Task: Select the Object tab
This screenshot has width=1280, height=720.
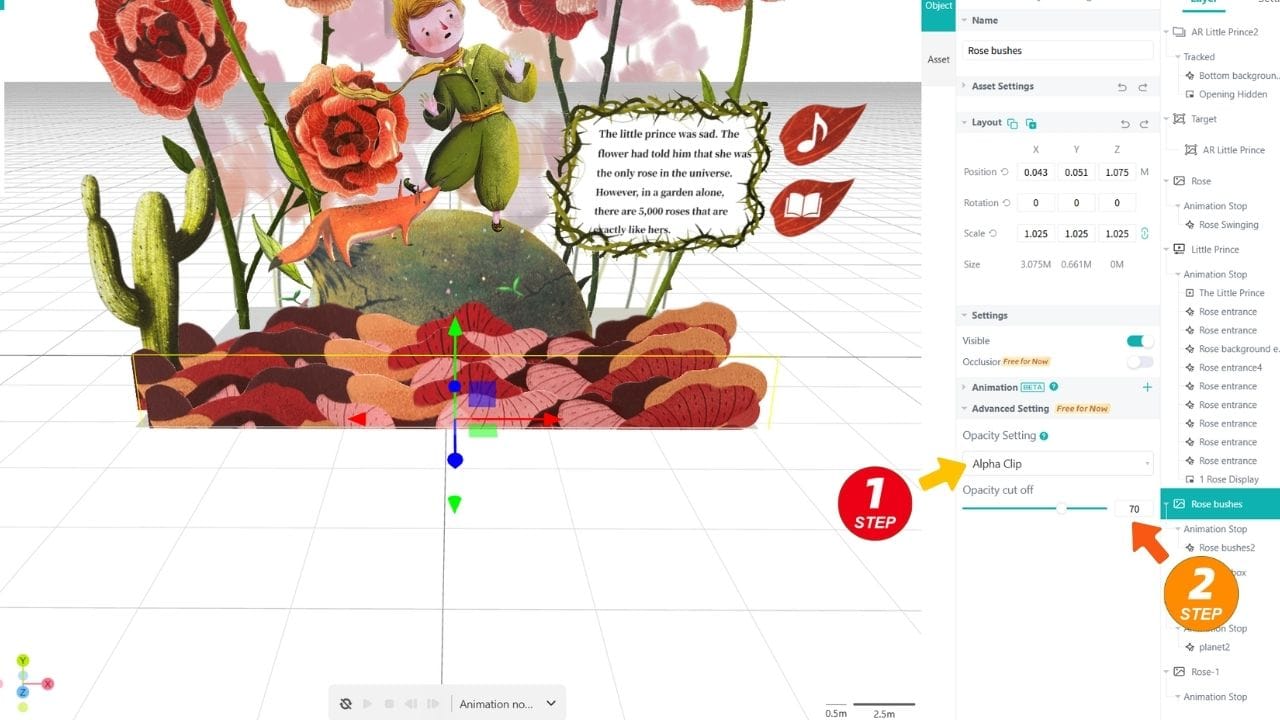Action: (x=938, y=8)
